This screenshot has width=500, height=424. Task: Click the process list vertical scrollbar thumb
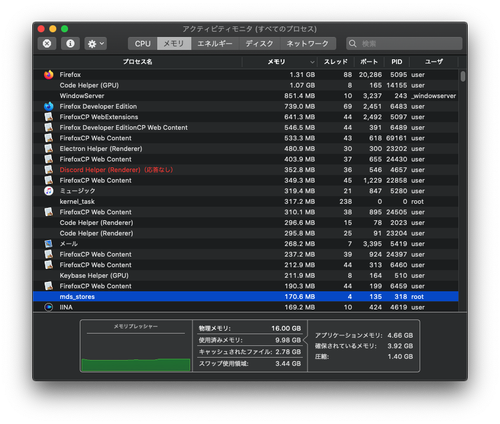tap(463, 76)
